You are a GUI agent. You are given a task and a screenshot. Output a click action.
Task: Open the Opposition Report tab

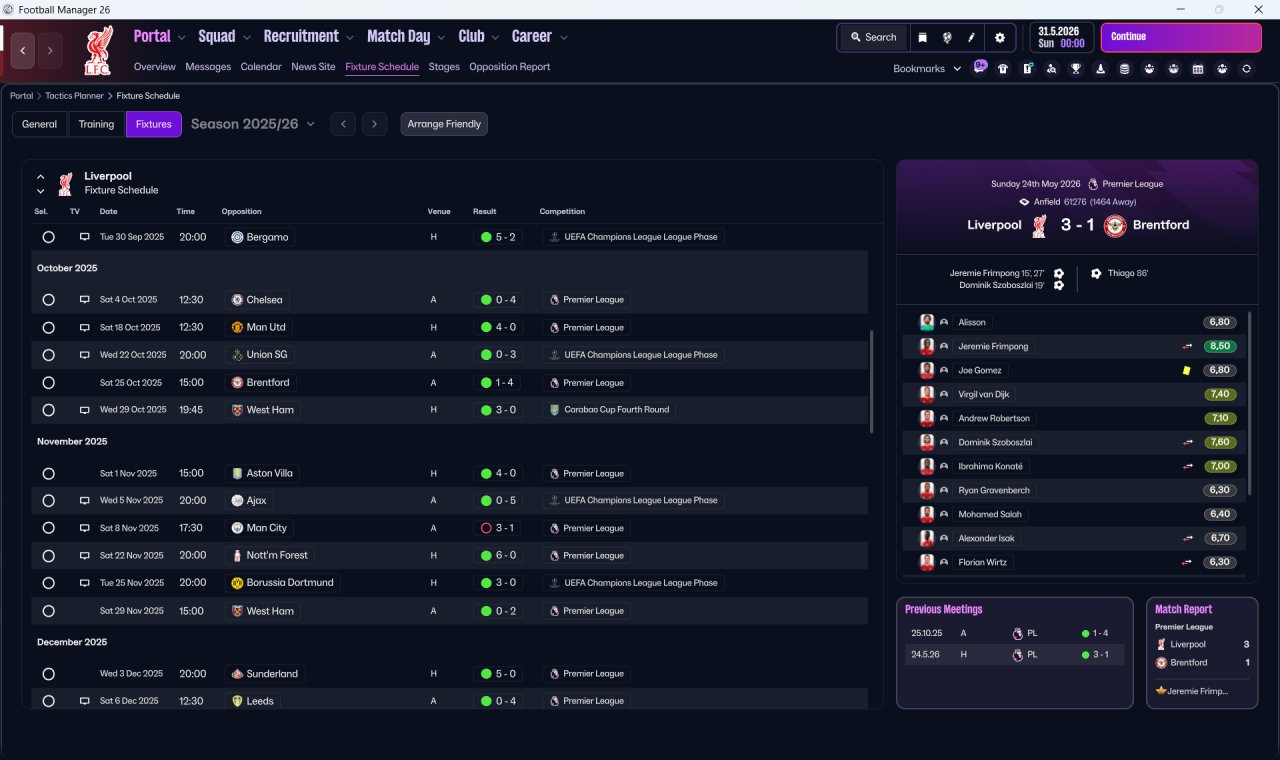tap(510, 67)
